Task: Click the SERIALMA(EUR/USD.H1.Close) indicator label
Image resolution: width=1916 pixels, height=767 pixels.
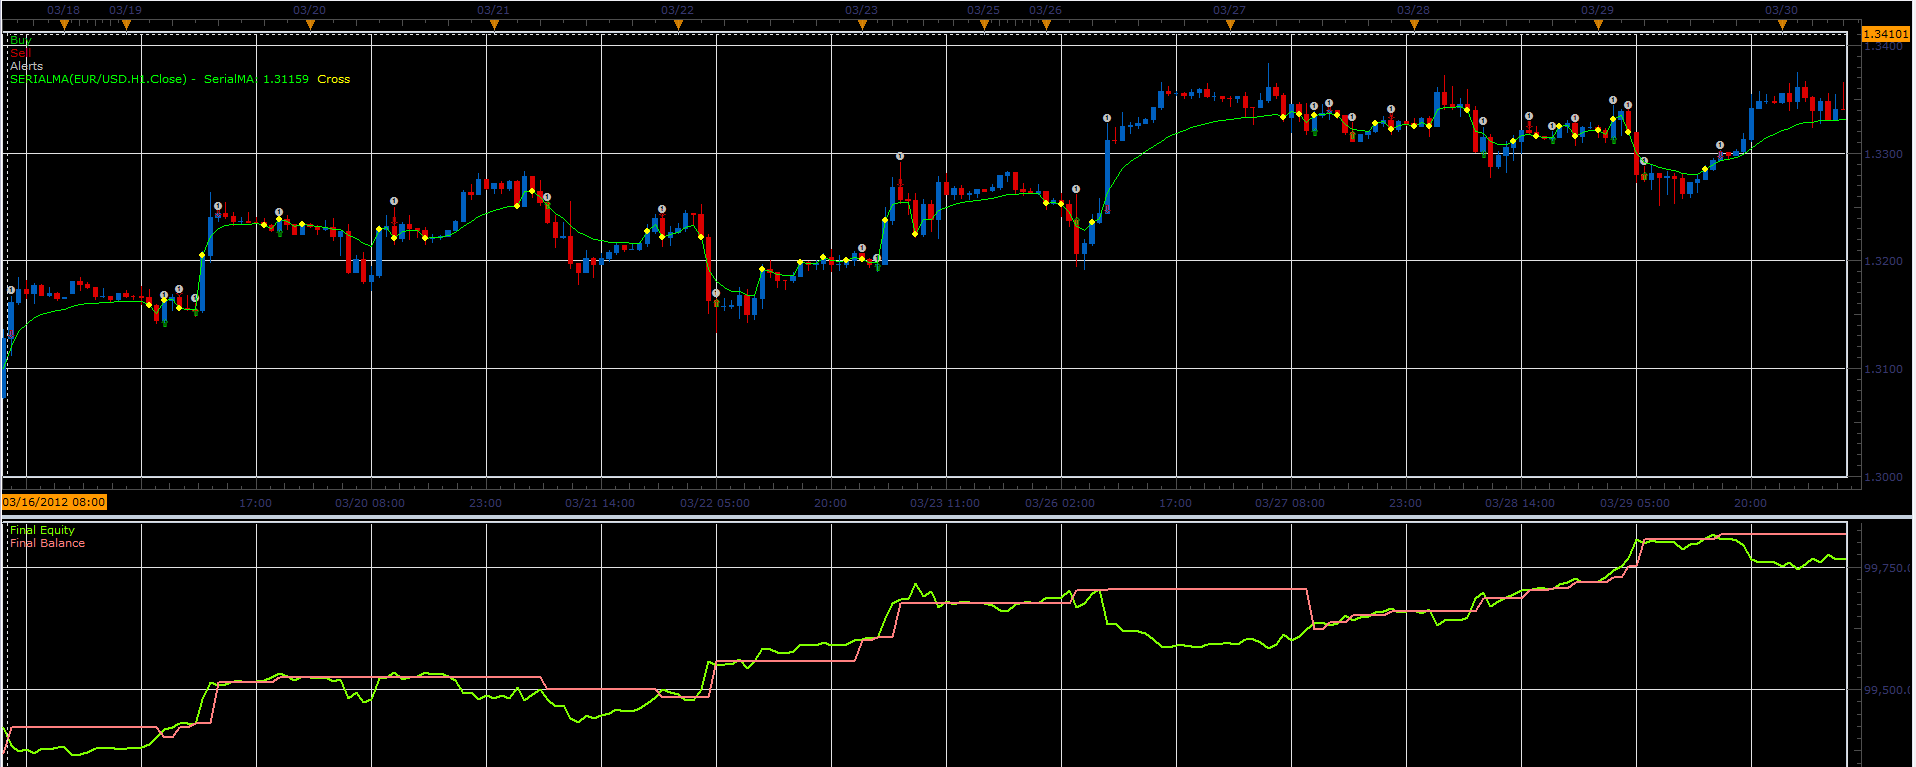Action: [98, 79]
